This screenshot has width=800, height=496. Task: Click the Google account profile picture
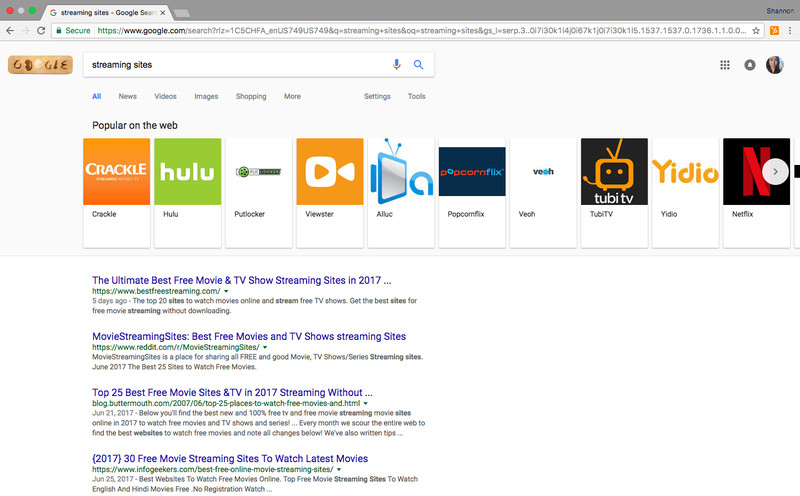775,65
